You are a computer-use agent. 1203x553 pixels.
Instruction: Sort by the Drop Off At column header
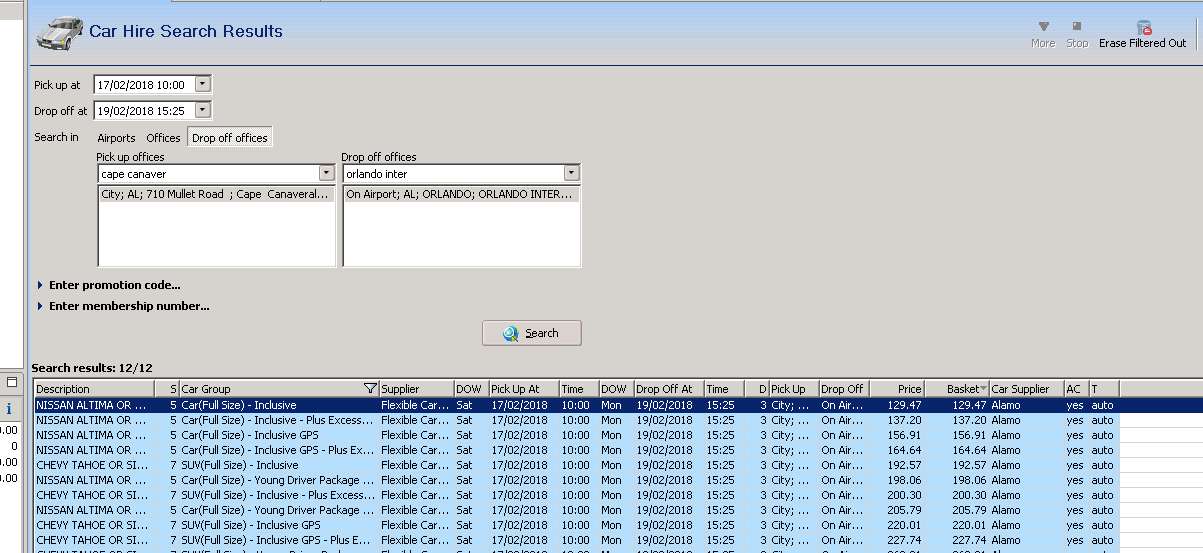pyautogui.click(x=668, y=389)
